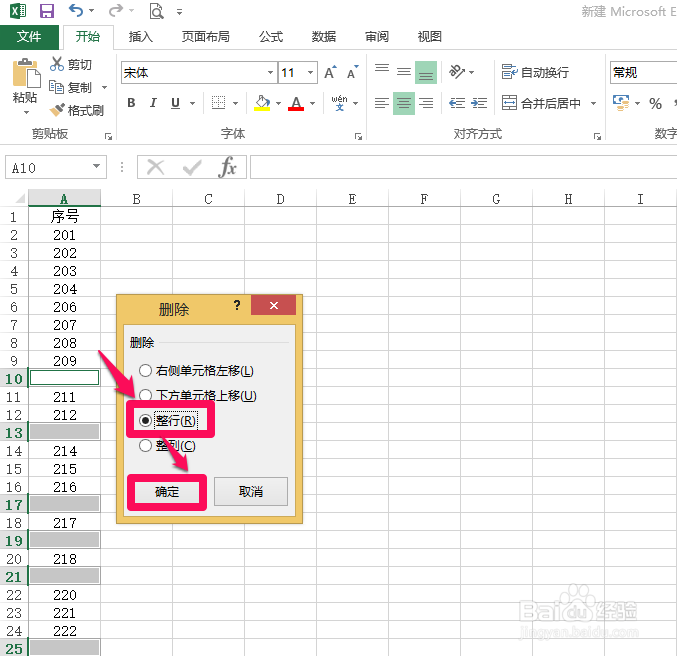Toggle Underline formatting
The width and height of the screenshot is (677, 656).
[175, 103]
